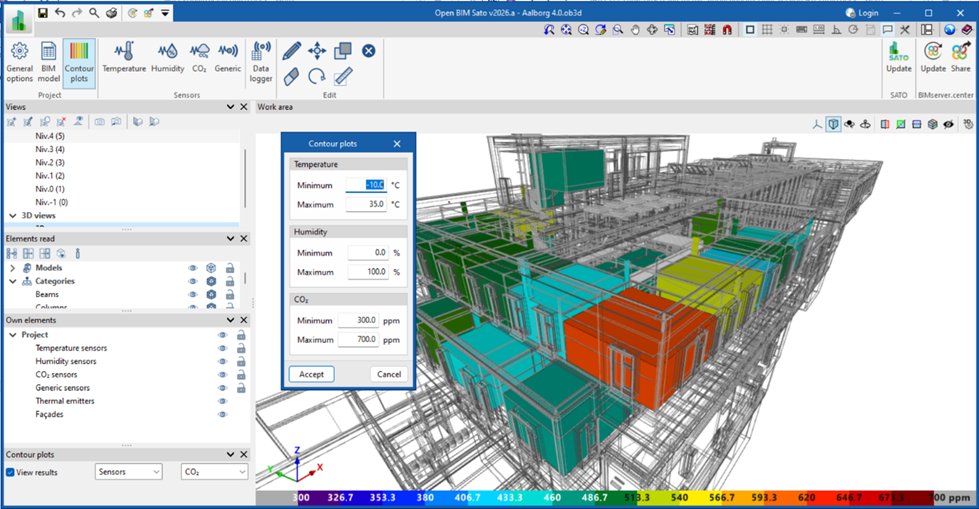979x509 pixels.
Task: Click Temperature Minimum field
Action: click(367, 185)
